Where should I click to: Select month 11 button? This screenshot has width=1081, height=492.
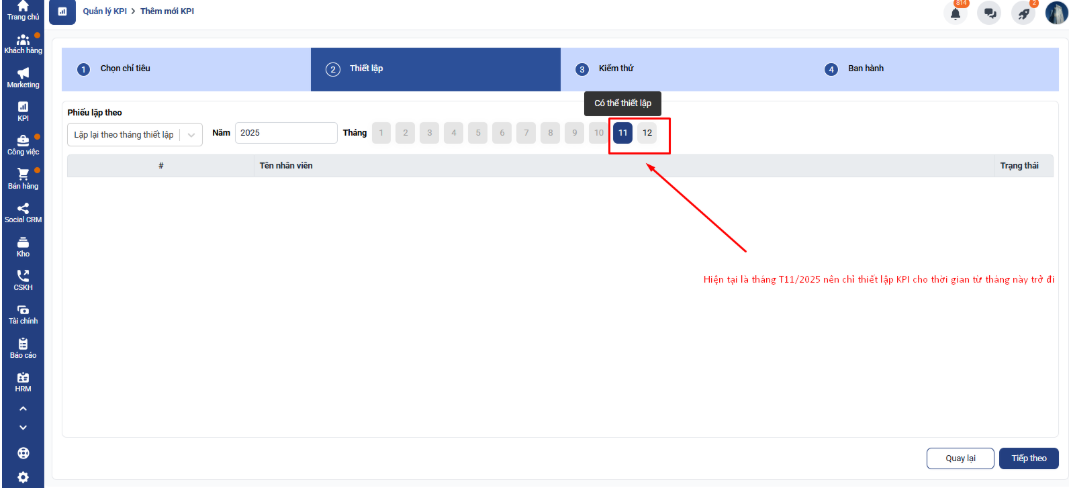[x=623, y=133]
